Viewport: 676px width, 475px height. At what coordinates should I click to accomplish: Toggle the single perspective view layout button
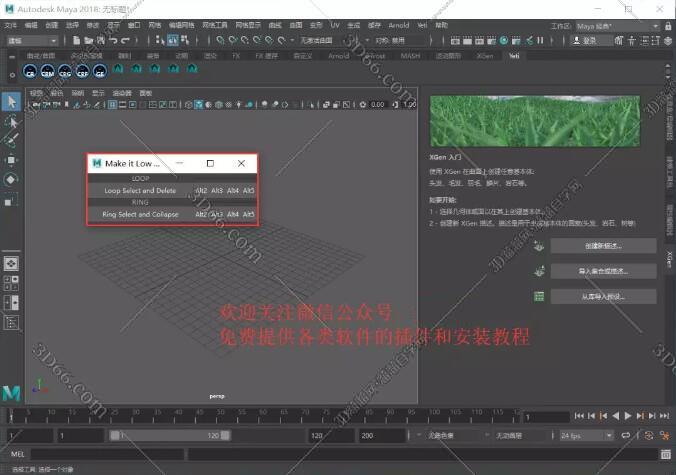click(x=11, y=264)
